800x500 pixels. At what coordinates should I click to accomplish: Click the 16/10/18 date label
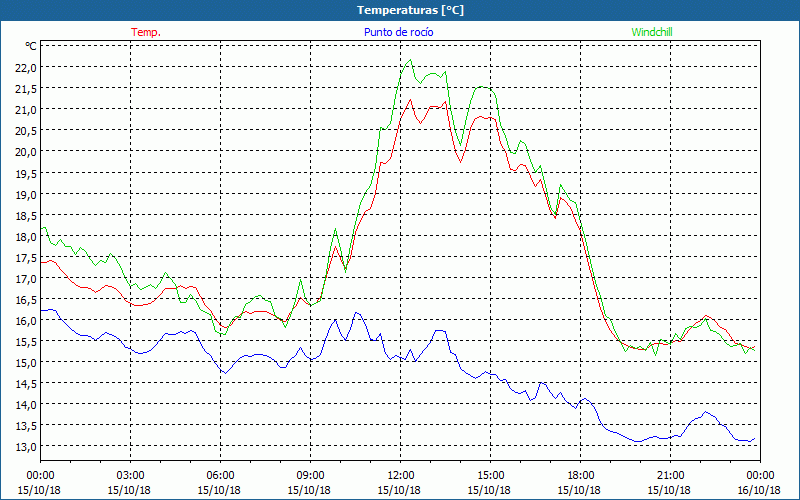pyautogui.click(x=758, y=490)
